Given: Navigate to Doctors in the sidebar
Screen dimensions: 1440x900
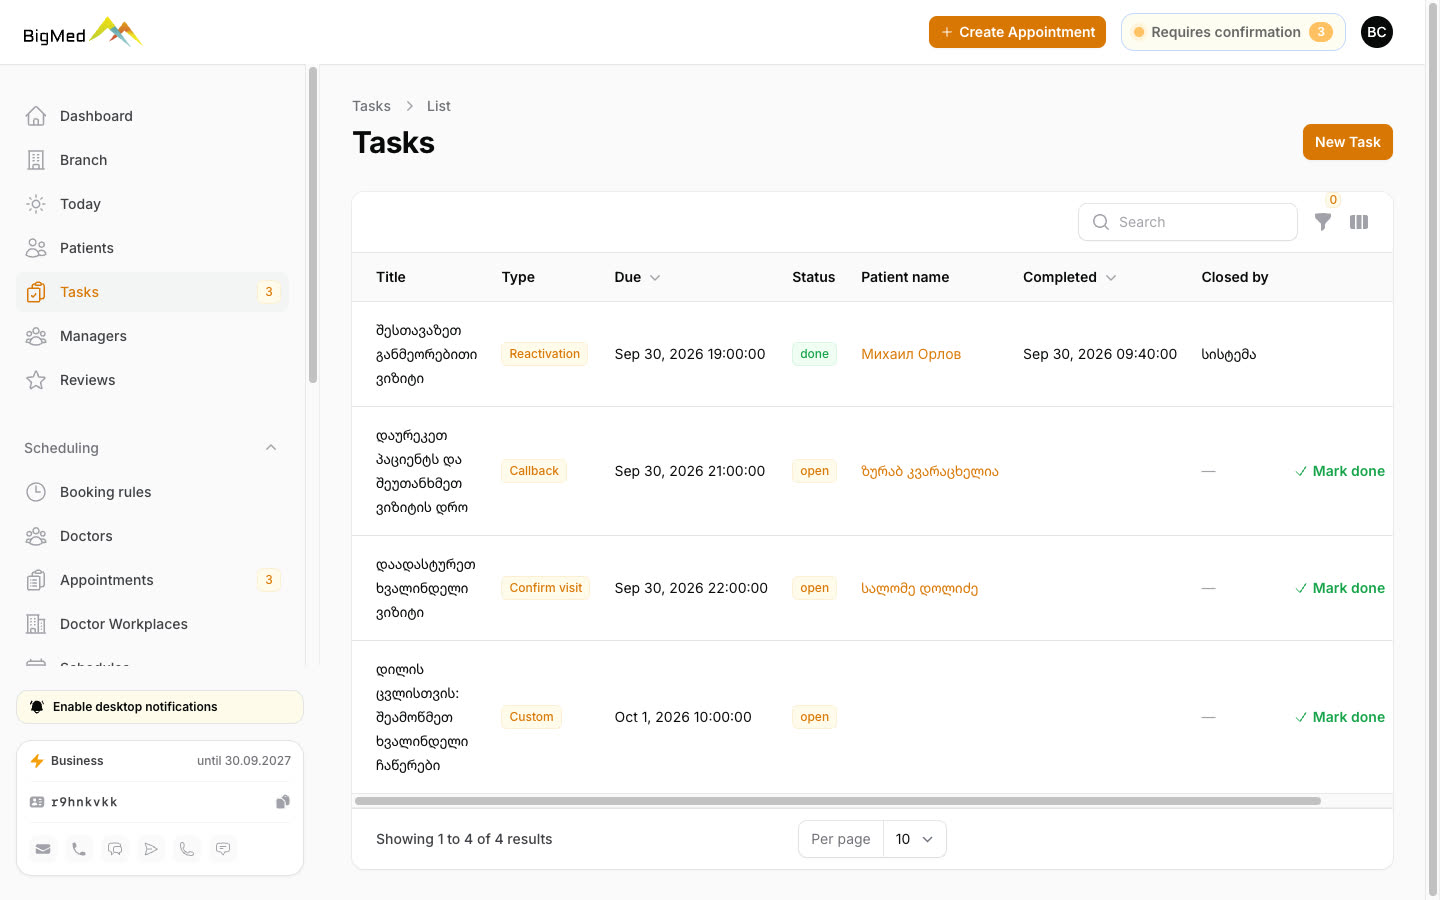Looking at the screenshot, I should (152, 536).
